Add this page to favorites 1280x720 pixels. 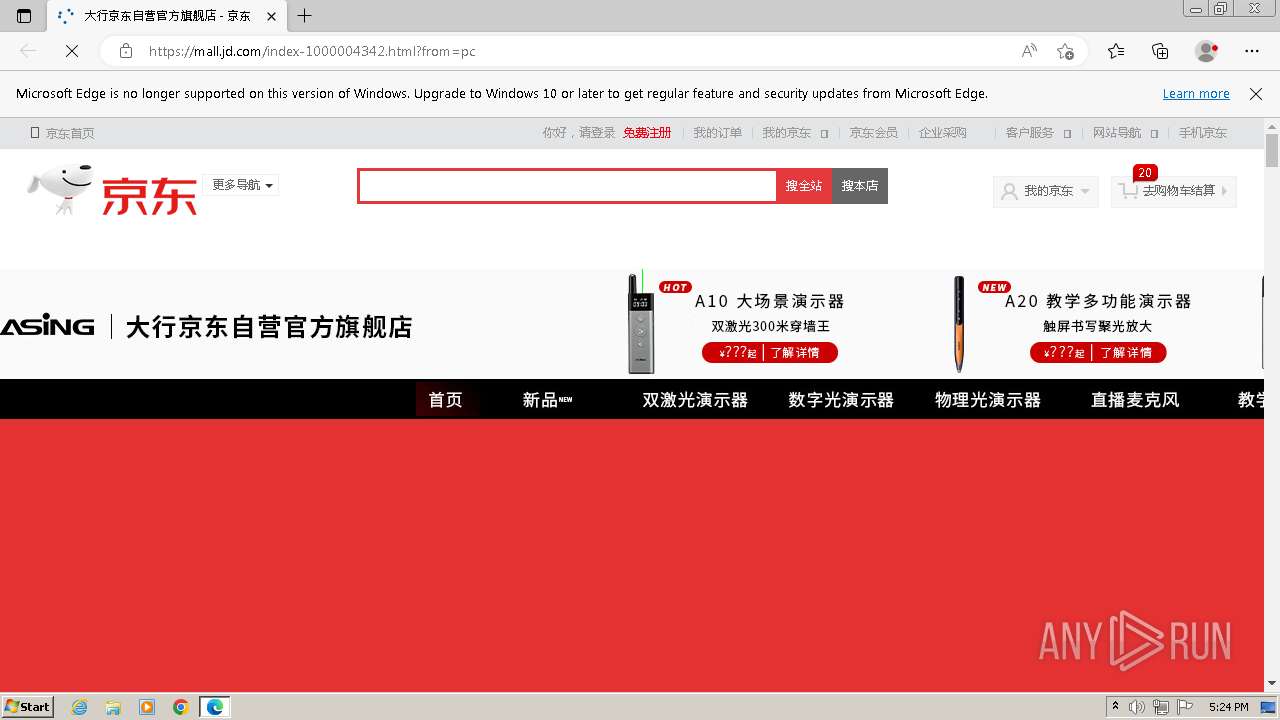coord(1065,51)
